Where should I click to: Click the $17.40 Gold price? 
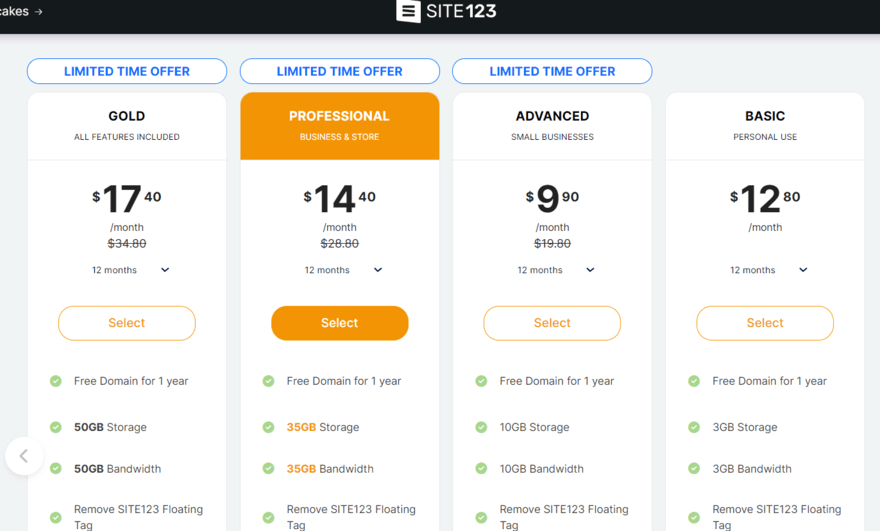click(x=127, y=199)
